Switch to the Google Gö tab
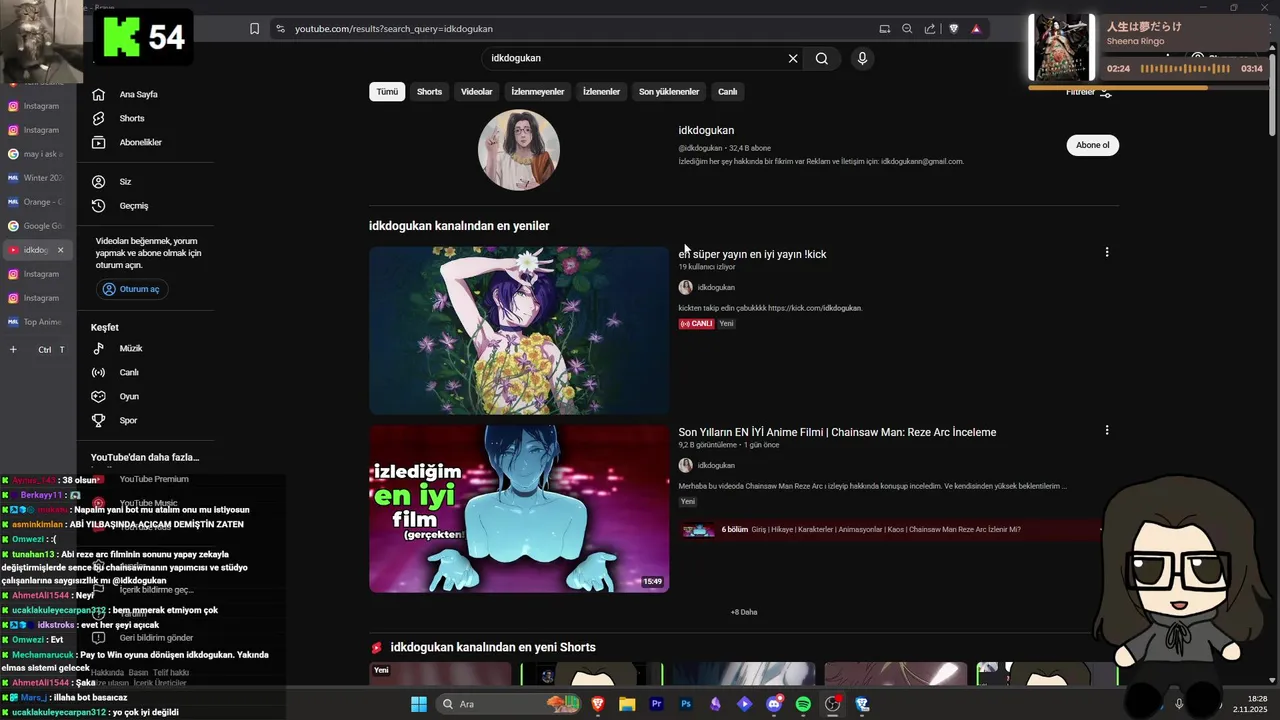Viewport: 1280px width, 720px height. point(36,226)
